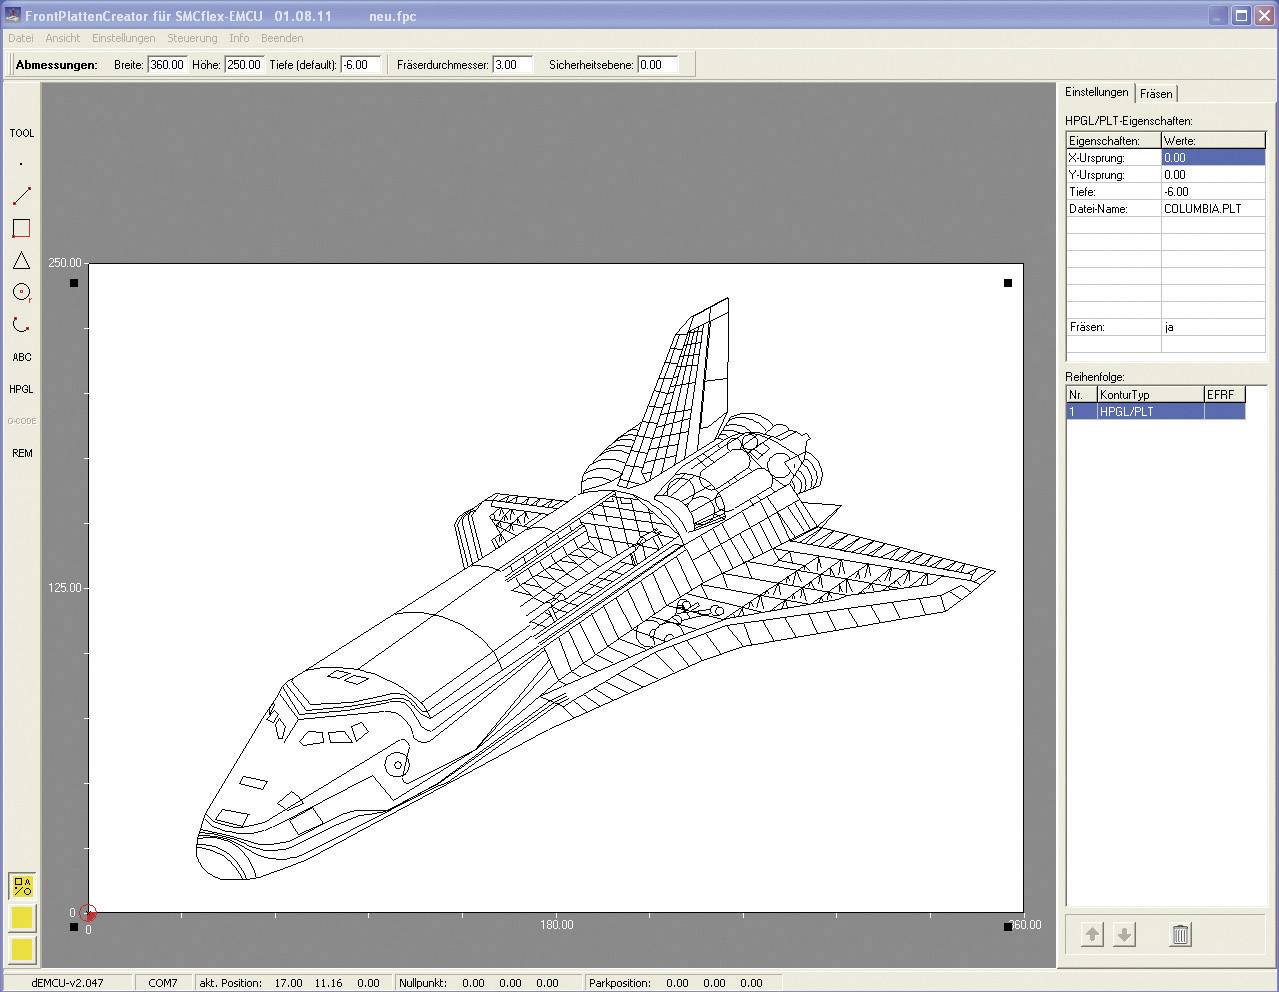Click the greyed G-CODE tool
The image size is (1279, 992).
[x=21, y=421]
